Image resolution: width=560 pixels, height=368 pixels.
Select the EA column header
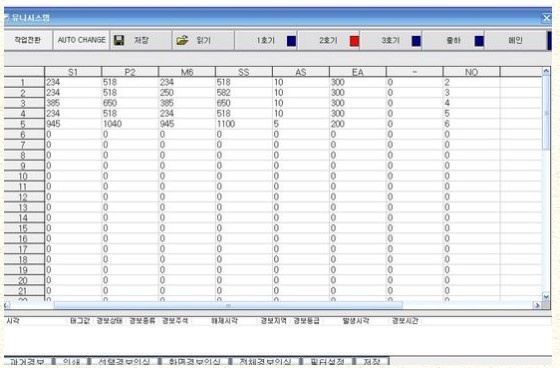tap(358, 72)
